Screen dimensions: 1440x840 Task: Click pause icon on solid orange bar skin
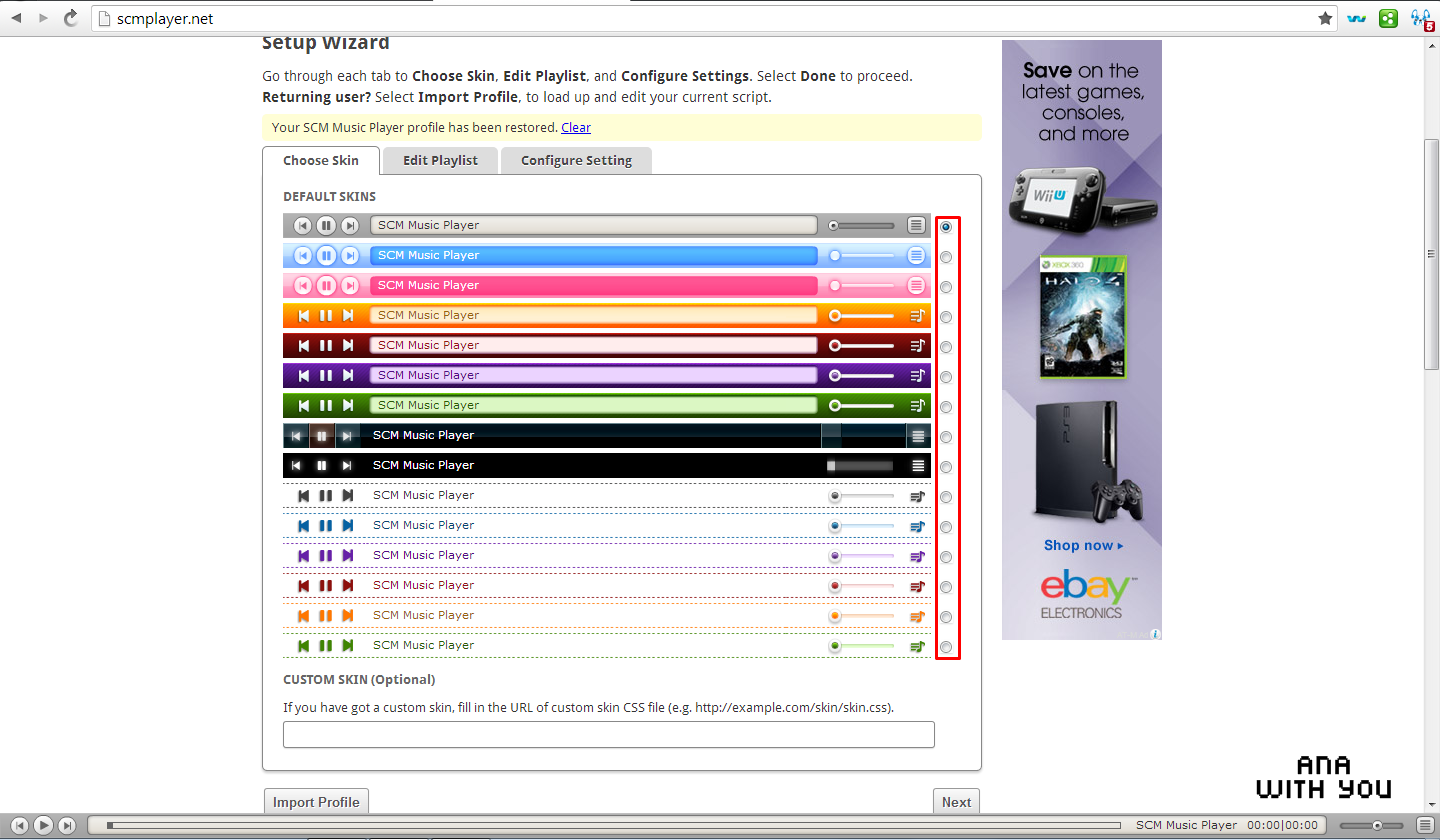tap(325, 315)
